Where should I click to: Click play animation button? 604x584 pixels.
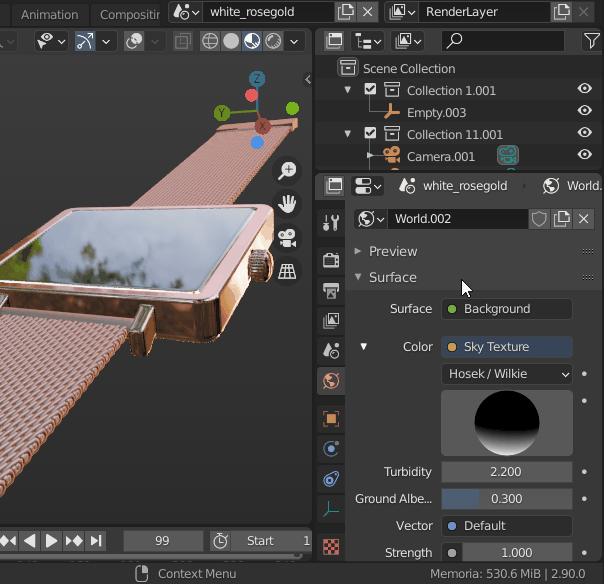(x=51, y=541)
